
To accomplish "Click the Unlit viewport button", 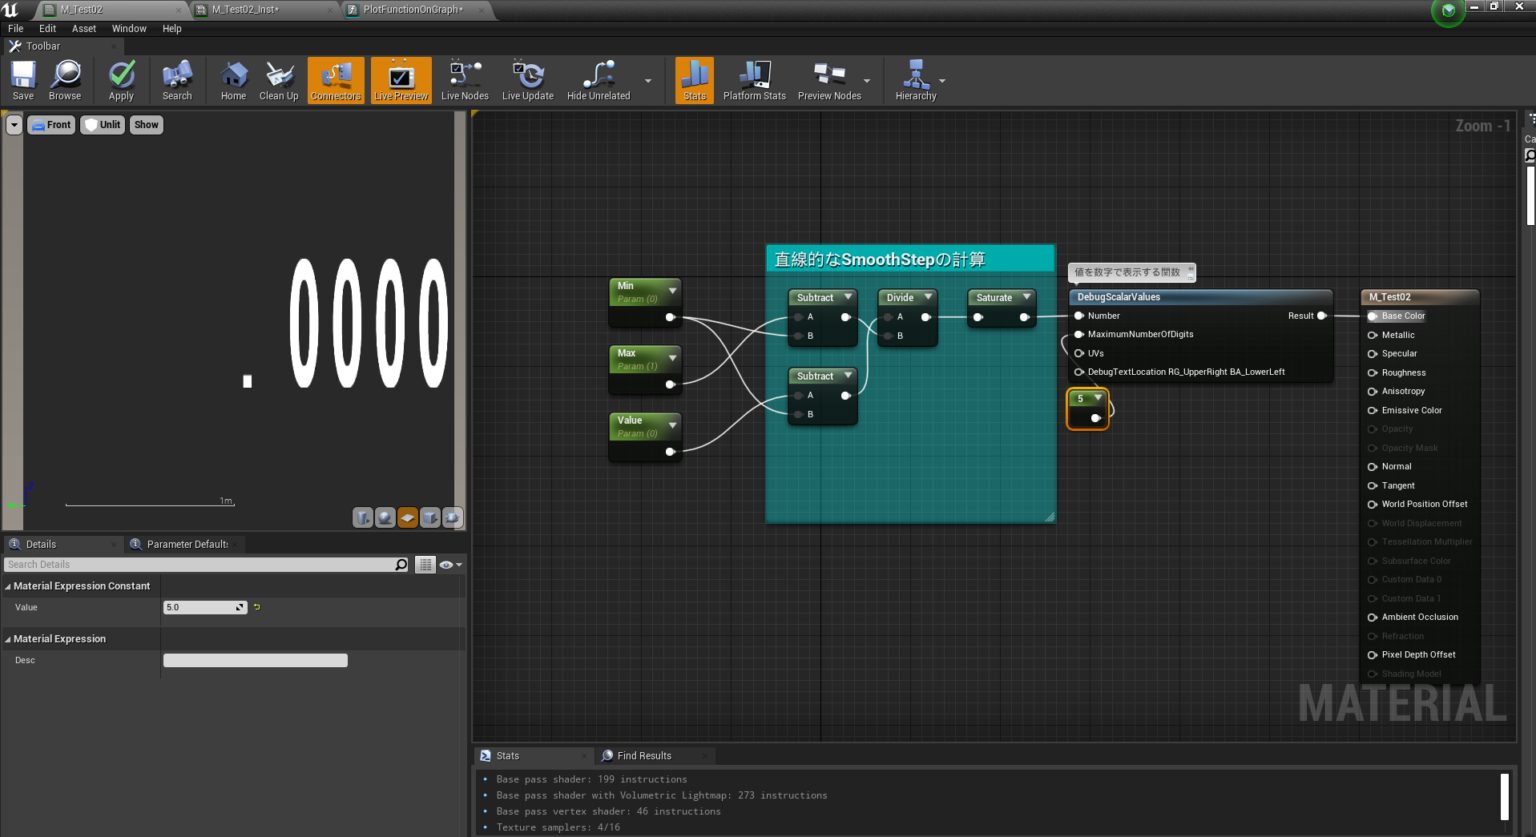I will point(102,124).
